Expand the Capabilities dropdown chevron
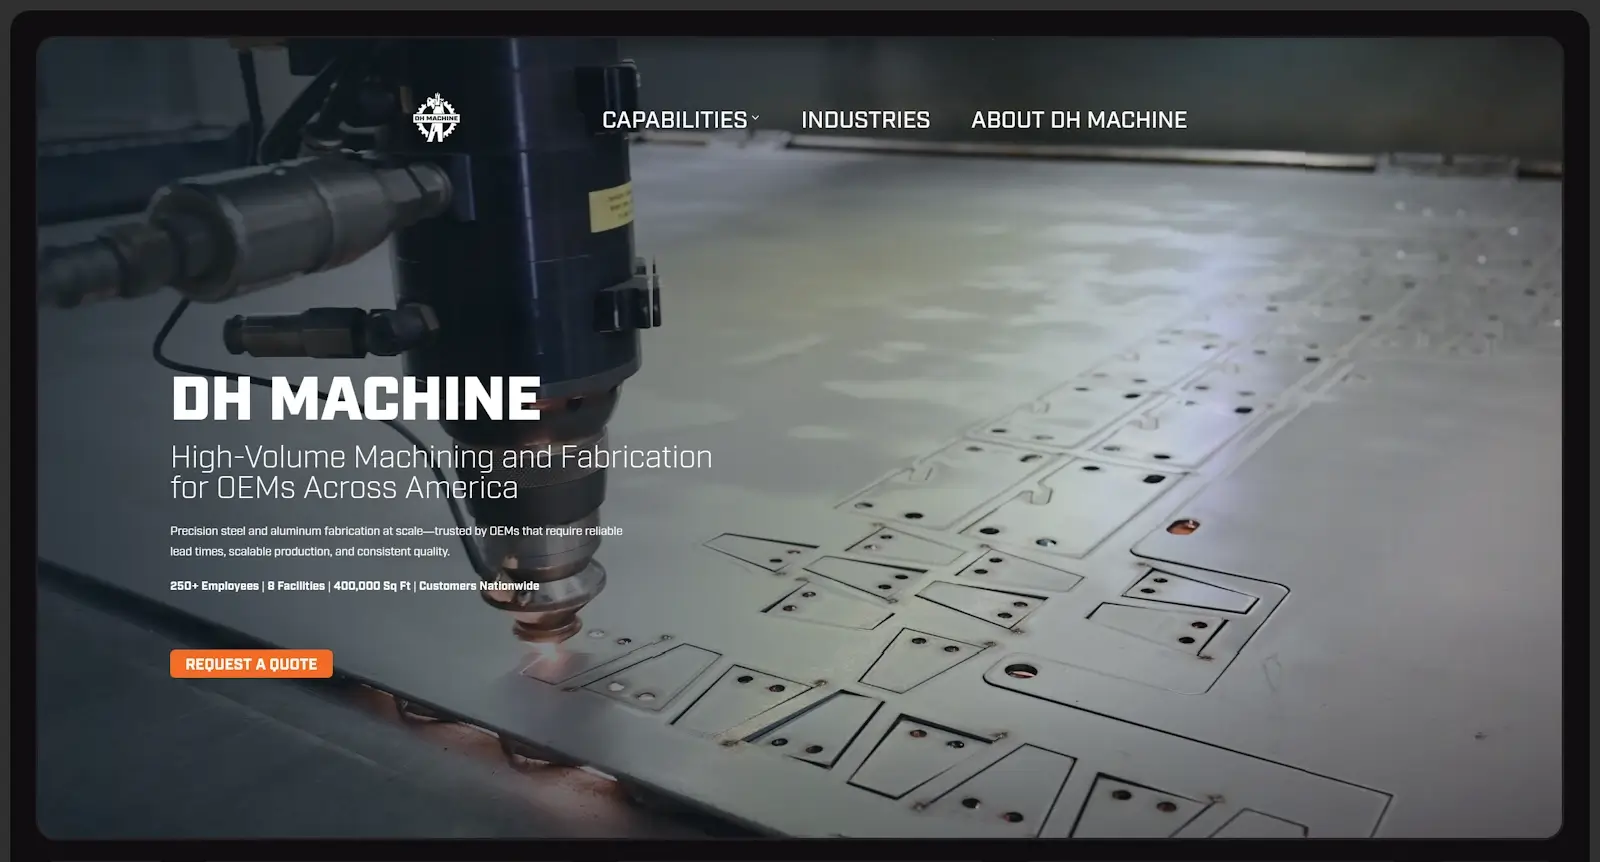1600x862 pixels. tap(755, 118)
